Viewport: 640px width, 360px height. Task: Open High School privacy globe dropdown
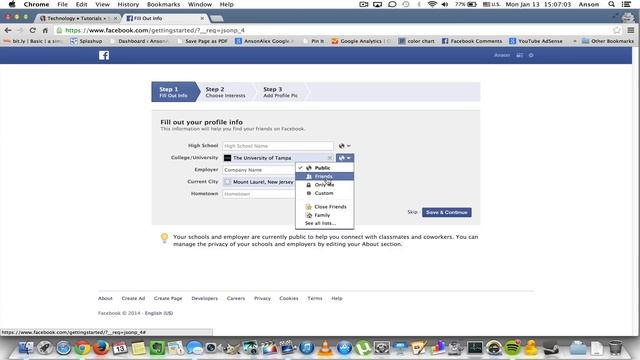[x=344, y=146]
